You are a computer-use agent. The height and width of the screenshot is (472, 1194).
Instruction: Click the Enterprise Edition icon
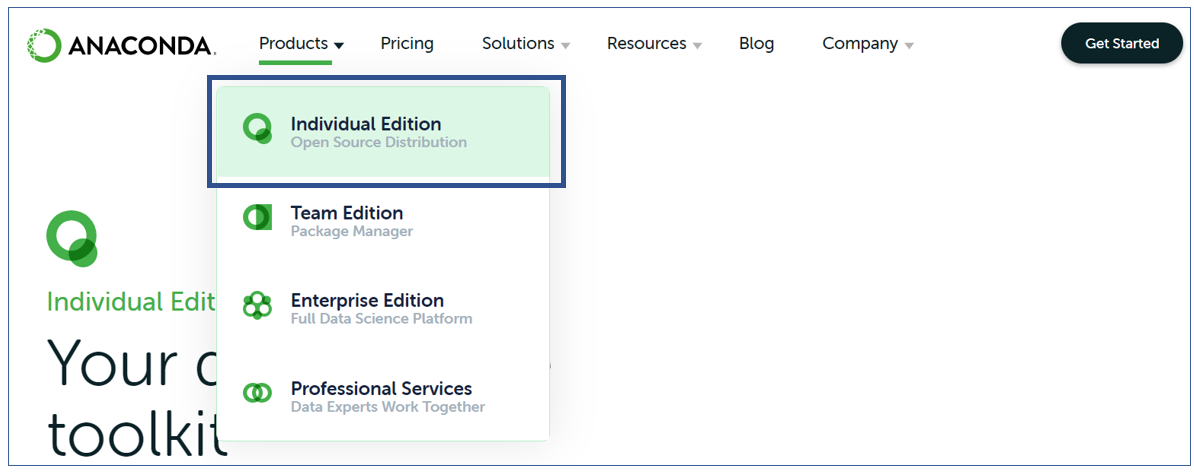click(x=257, y=305)
